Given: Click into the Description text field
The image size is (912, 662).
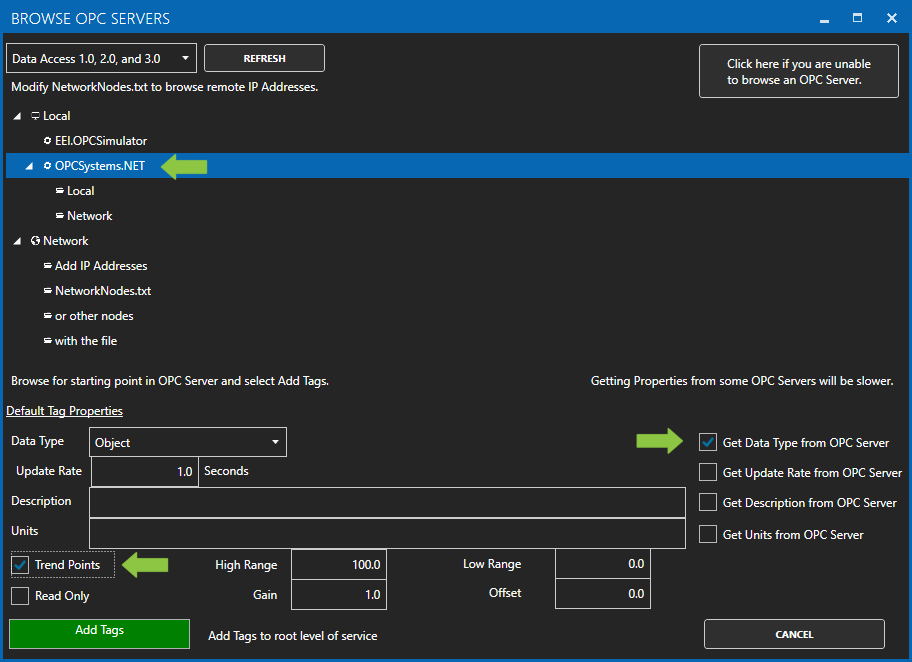Looking at the screenshot, I should [x=387, y=502].
